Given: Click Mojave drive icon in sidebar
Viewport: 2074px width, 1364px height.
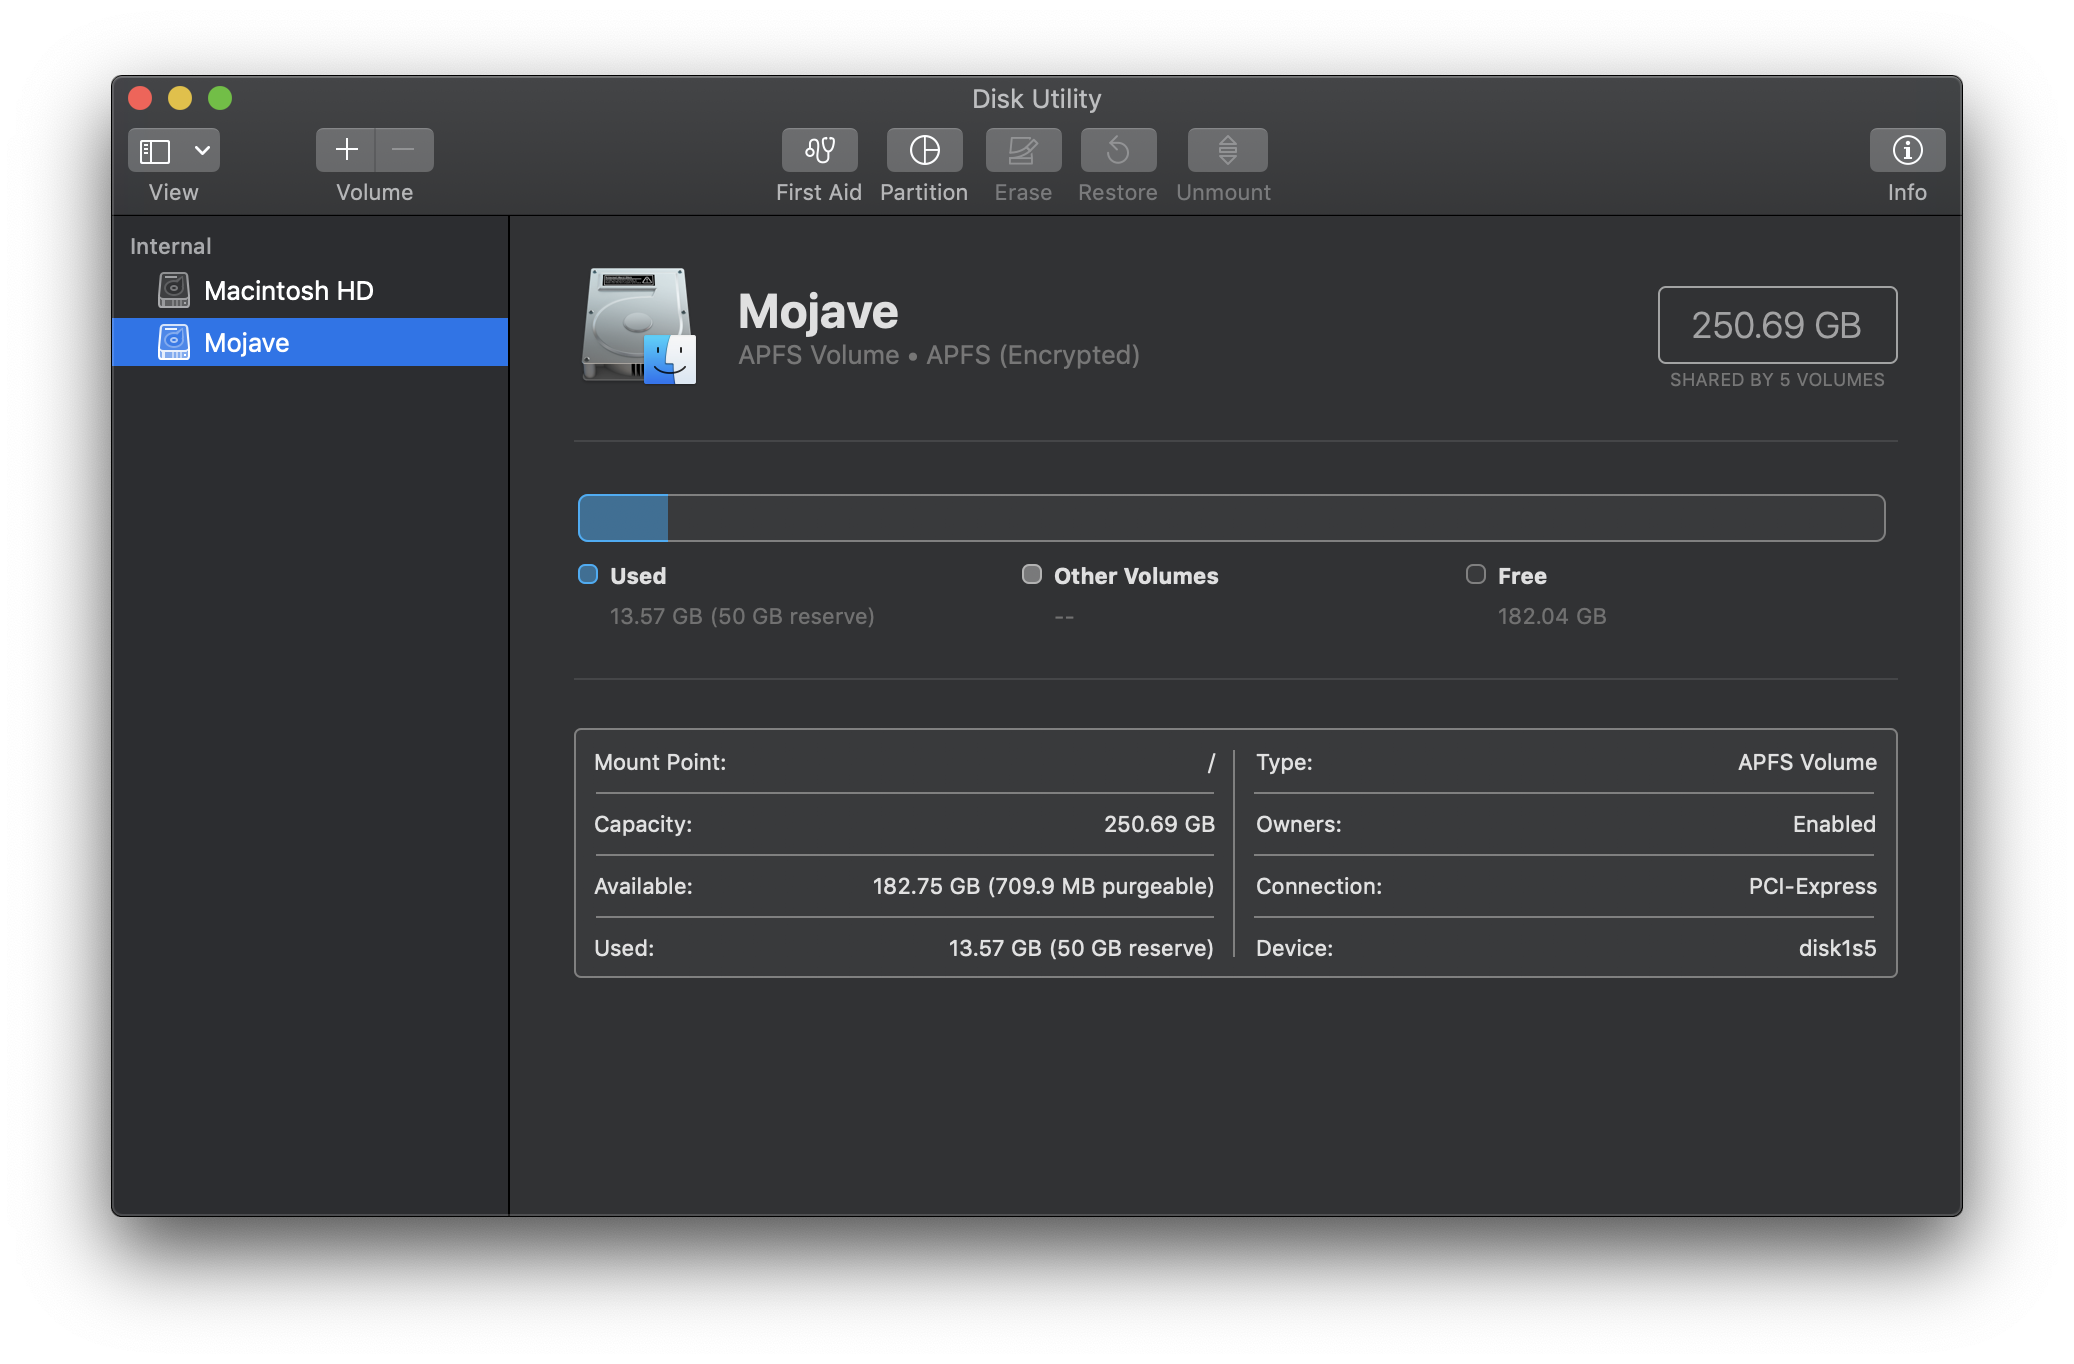Looking at the screenshot, I should pos(174,343).
